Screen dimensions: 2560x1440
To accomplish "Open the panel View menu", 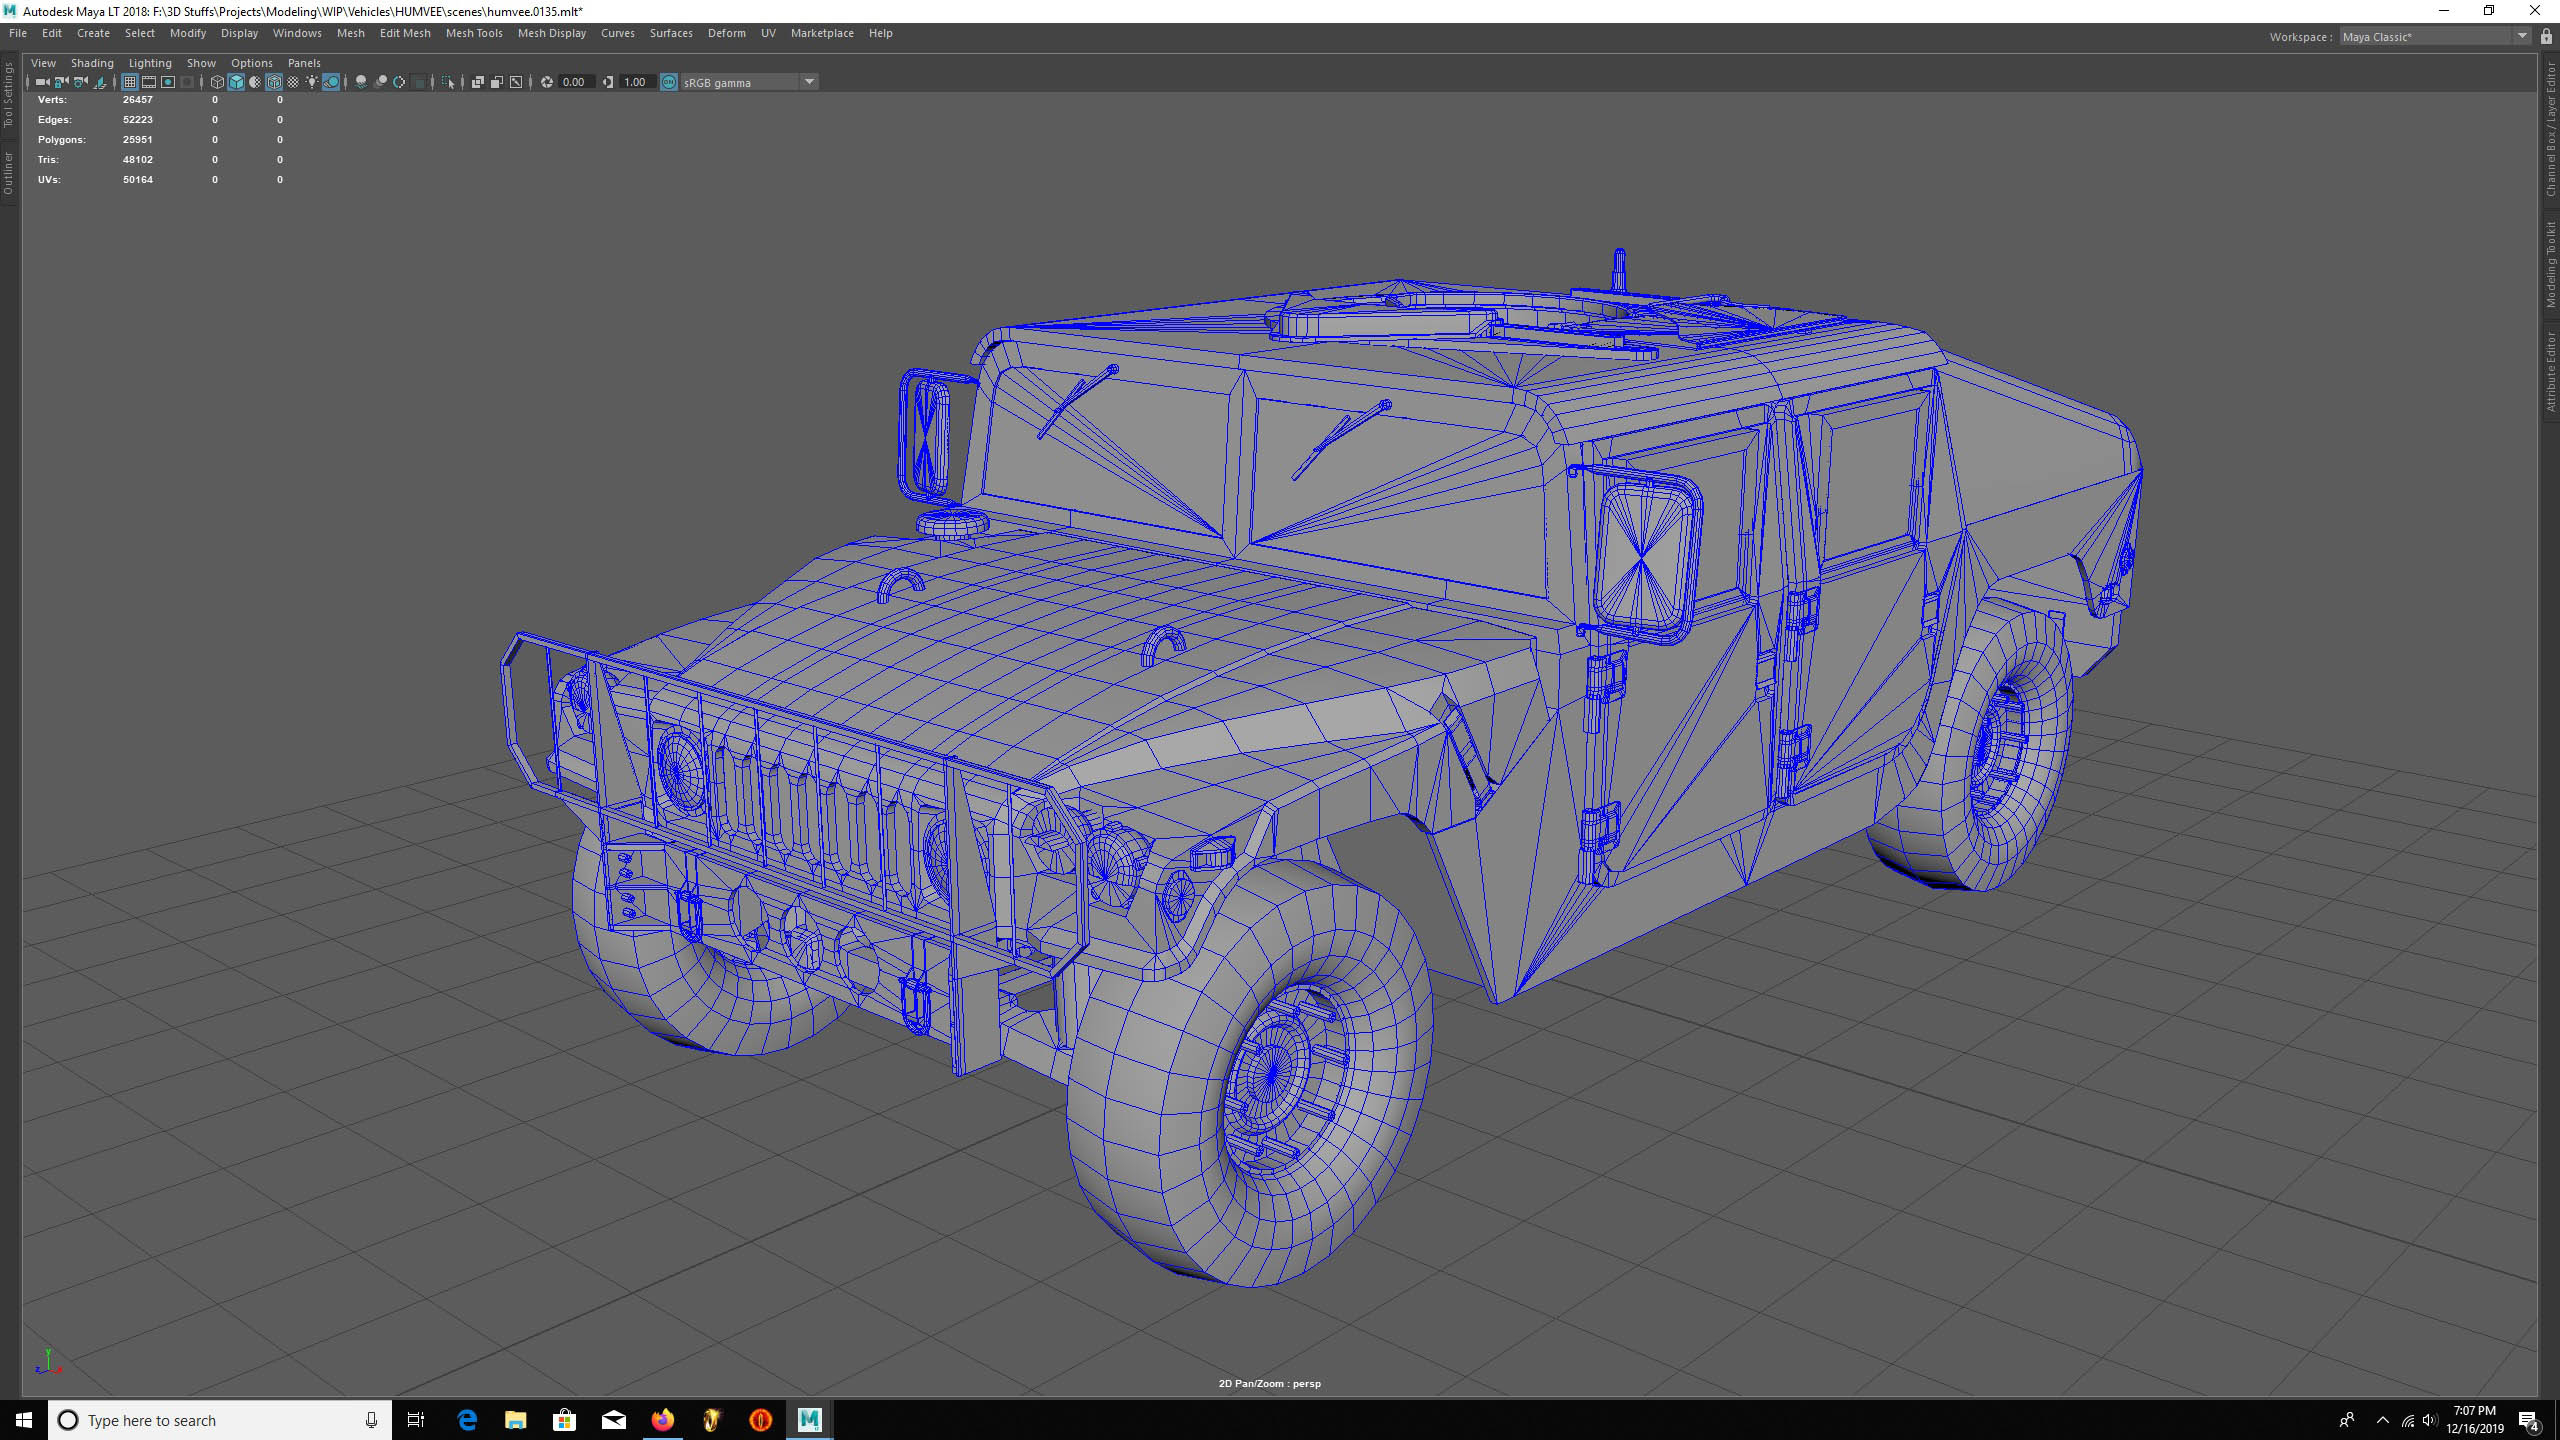I will pos(43,63).
